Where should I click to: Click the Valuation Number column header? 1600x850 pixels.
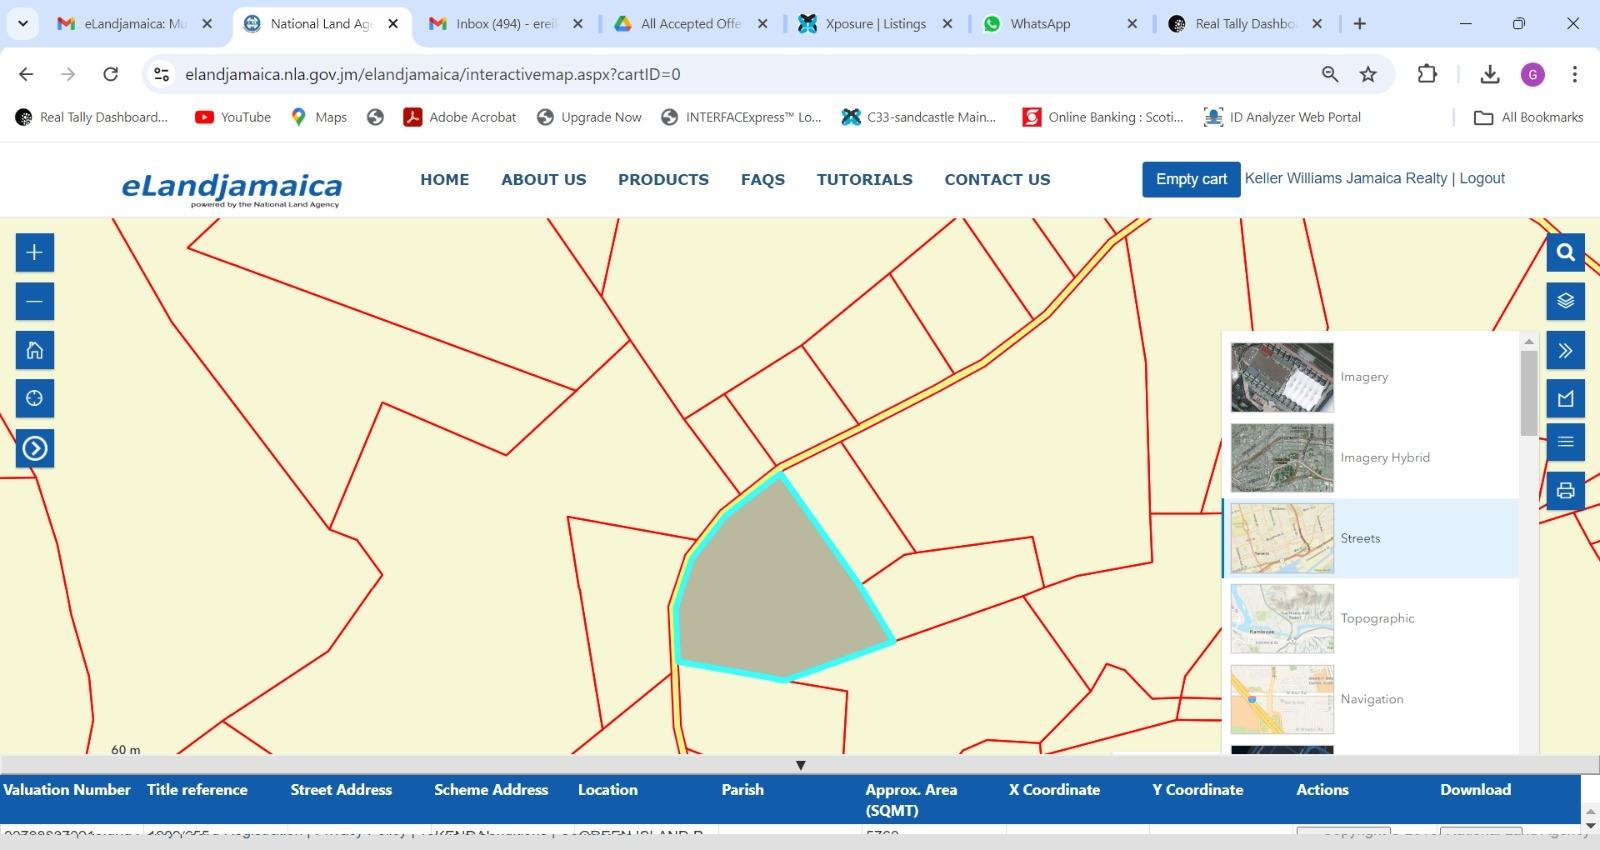(67, 790)
